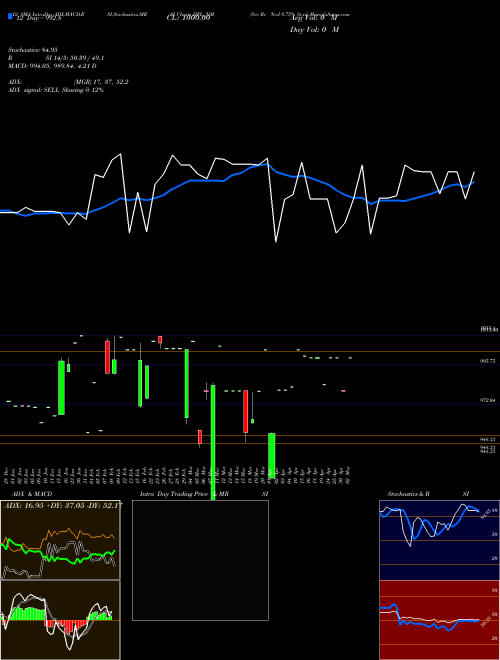This screenshot has width=500, height=660.
Task: Select the RSI 14/5 values line
Action: 56,58
